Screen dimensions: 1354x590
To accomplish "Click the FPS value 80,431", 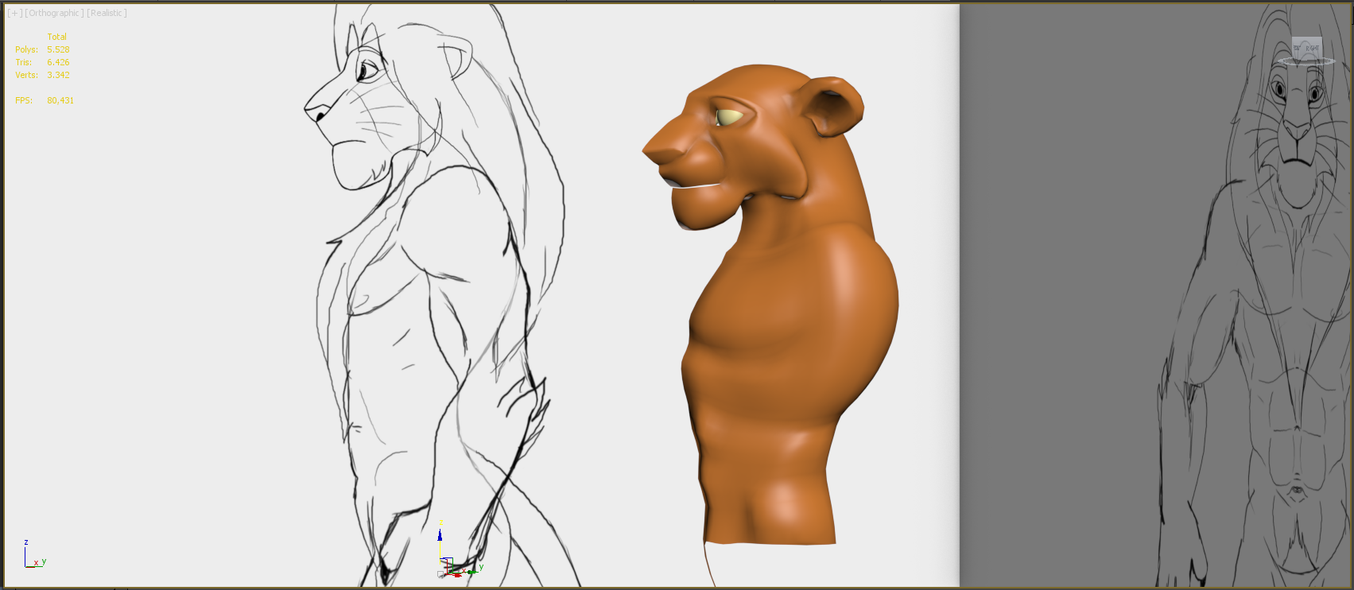I will 60,101.
